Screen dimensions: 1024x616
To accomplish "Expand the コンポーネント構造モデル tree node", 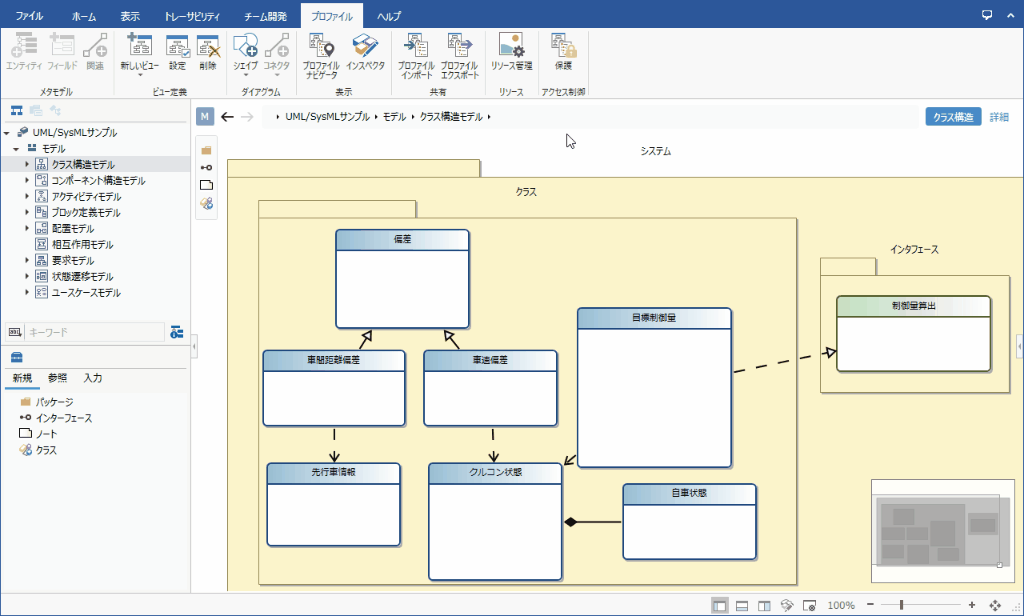I will tap(28, 181).
